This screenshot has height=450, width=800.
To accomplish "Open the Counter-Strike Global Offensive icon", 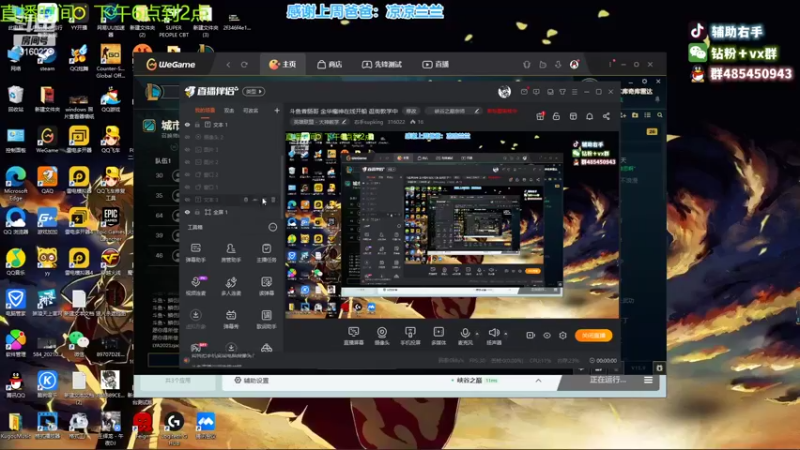I will [x=111, y=61].
